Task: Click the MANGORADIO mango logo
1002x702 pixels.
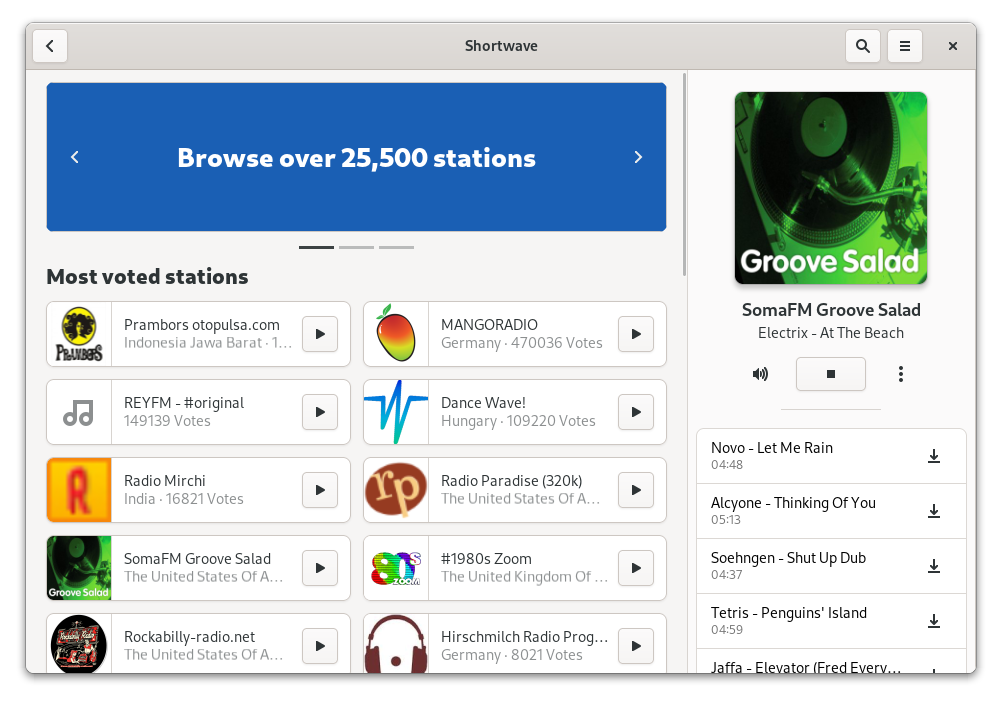Action: tap(396, 334)
